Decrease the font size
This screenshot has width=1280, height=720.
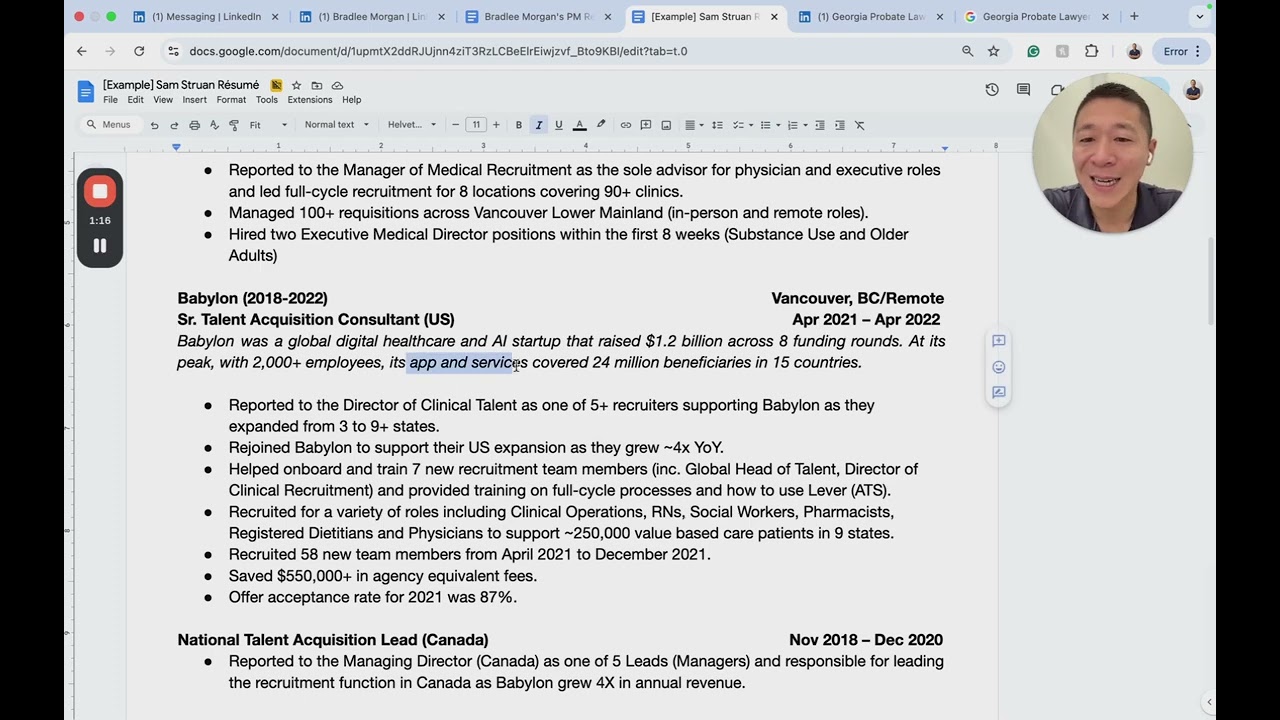point(455,125)
